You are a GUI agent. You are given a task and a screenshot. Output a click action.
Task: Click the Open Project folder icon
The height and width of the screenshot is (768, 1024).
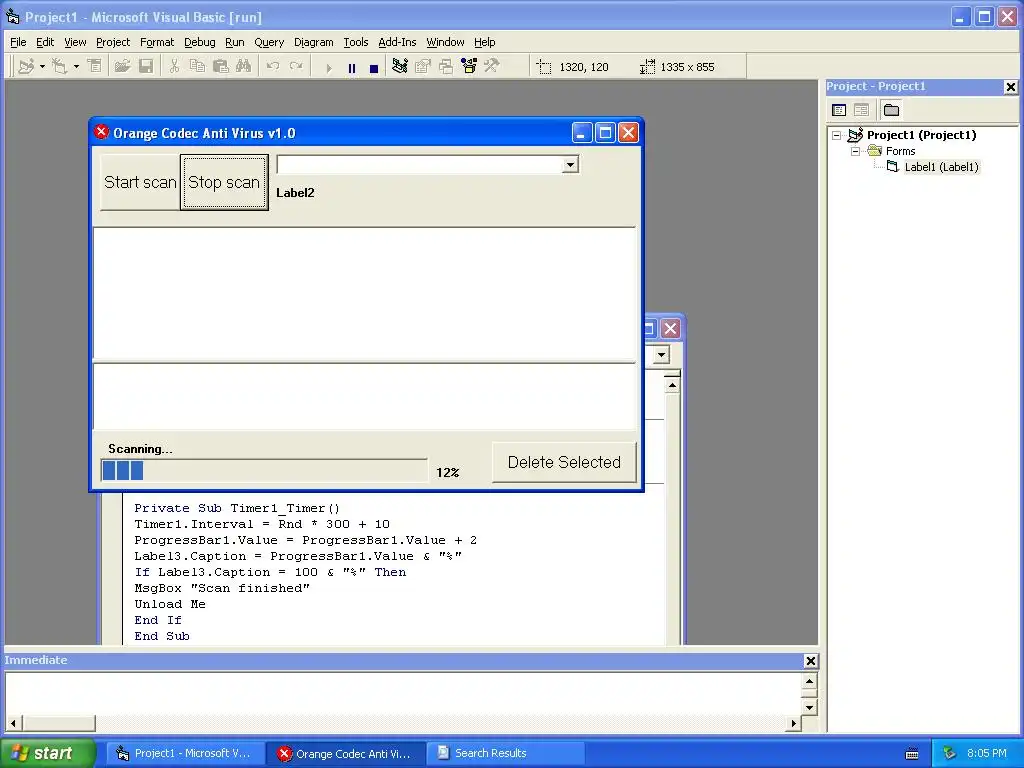tap(122, 67)
